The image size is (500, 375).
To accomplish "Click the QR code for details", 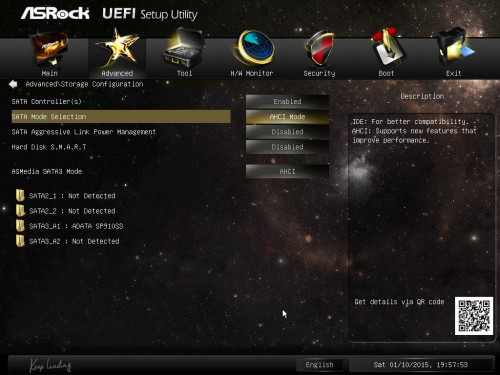I will [x=474, y=316].
